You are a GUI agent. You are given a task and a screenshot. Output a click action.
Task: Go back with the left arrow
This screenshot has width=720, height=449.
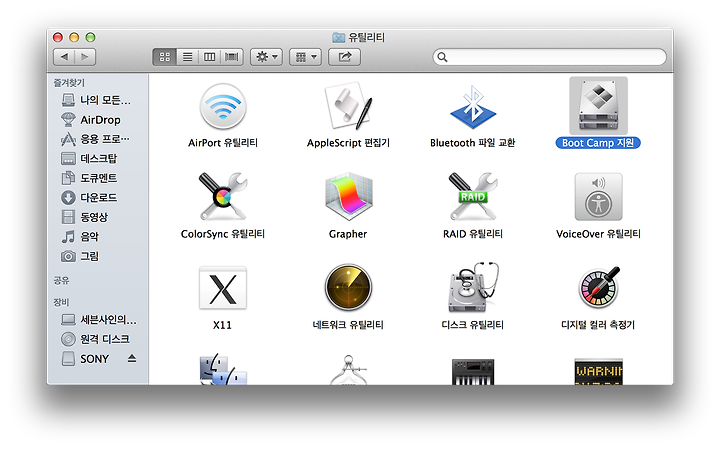[64, 57]
